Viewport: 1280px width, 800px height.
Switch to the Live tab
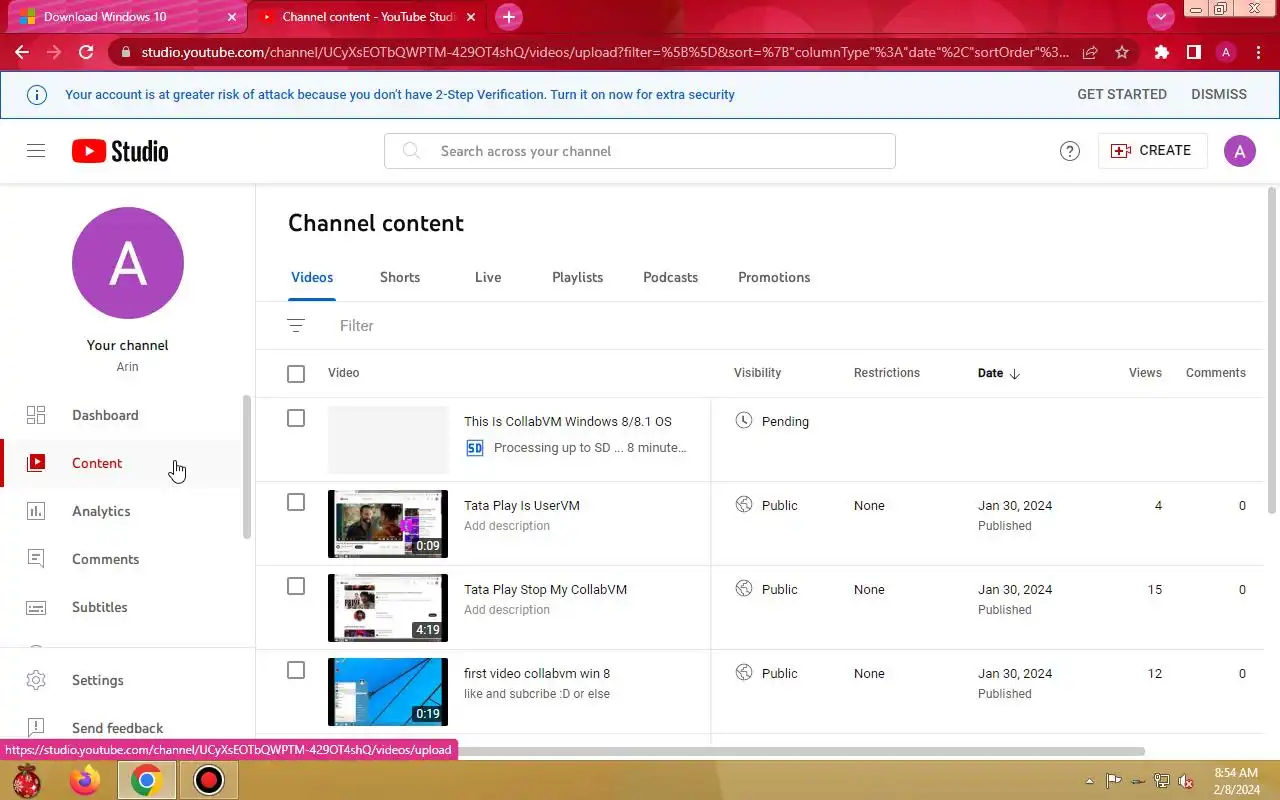click(x=488, y=277)
